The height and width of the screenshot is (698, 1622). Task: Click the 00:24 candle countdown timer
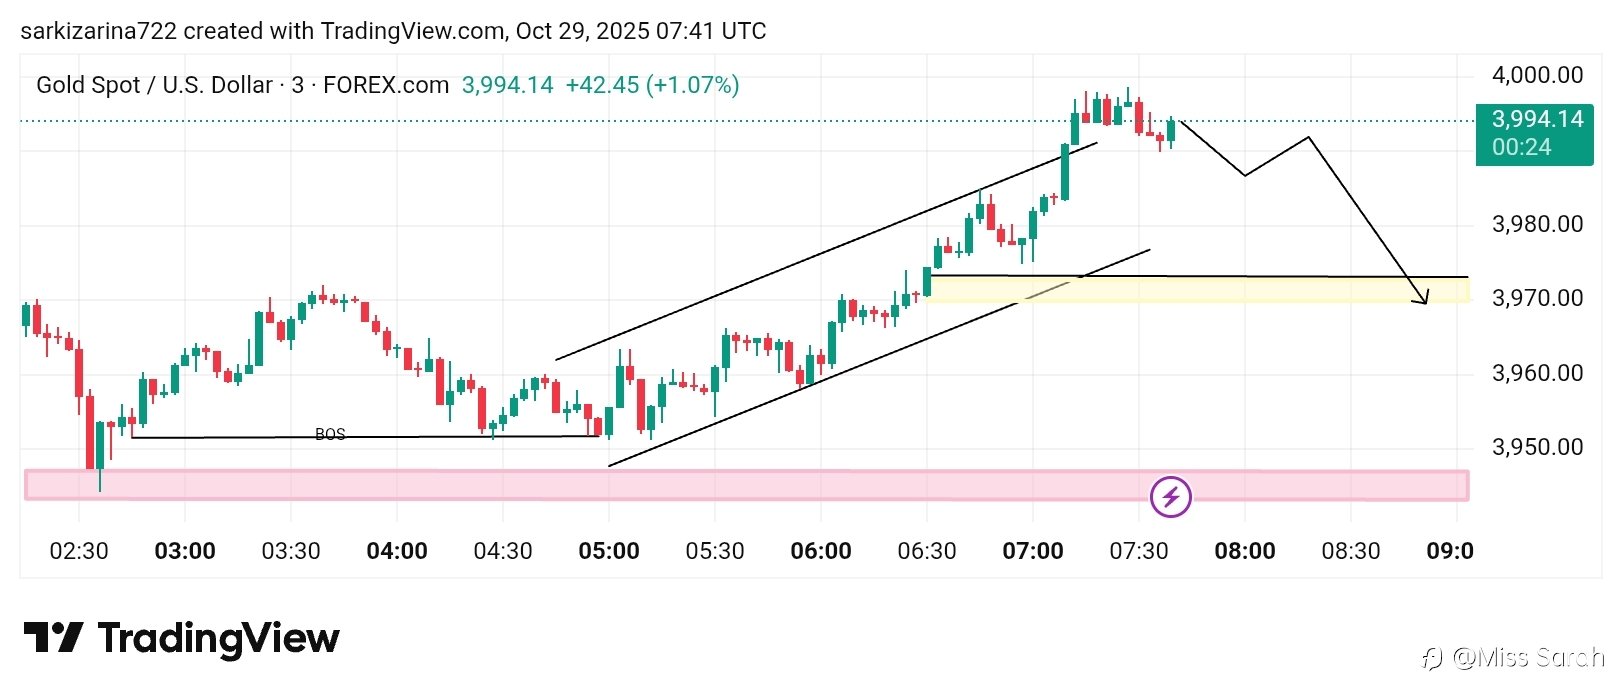pyautogui.click(x=1521, y=147)
